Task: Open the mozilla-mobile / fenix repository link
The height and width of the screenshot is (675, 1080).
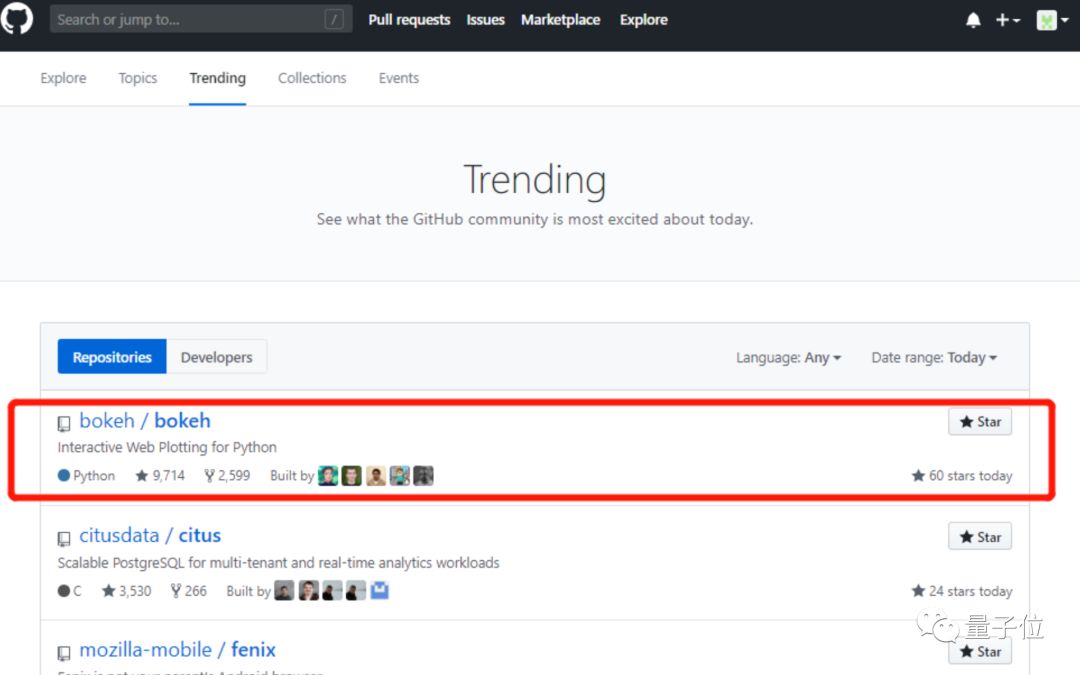Action: (178, 650)
